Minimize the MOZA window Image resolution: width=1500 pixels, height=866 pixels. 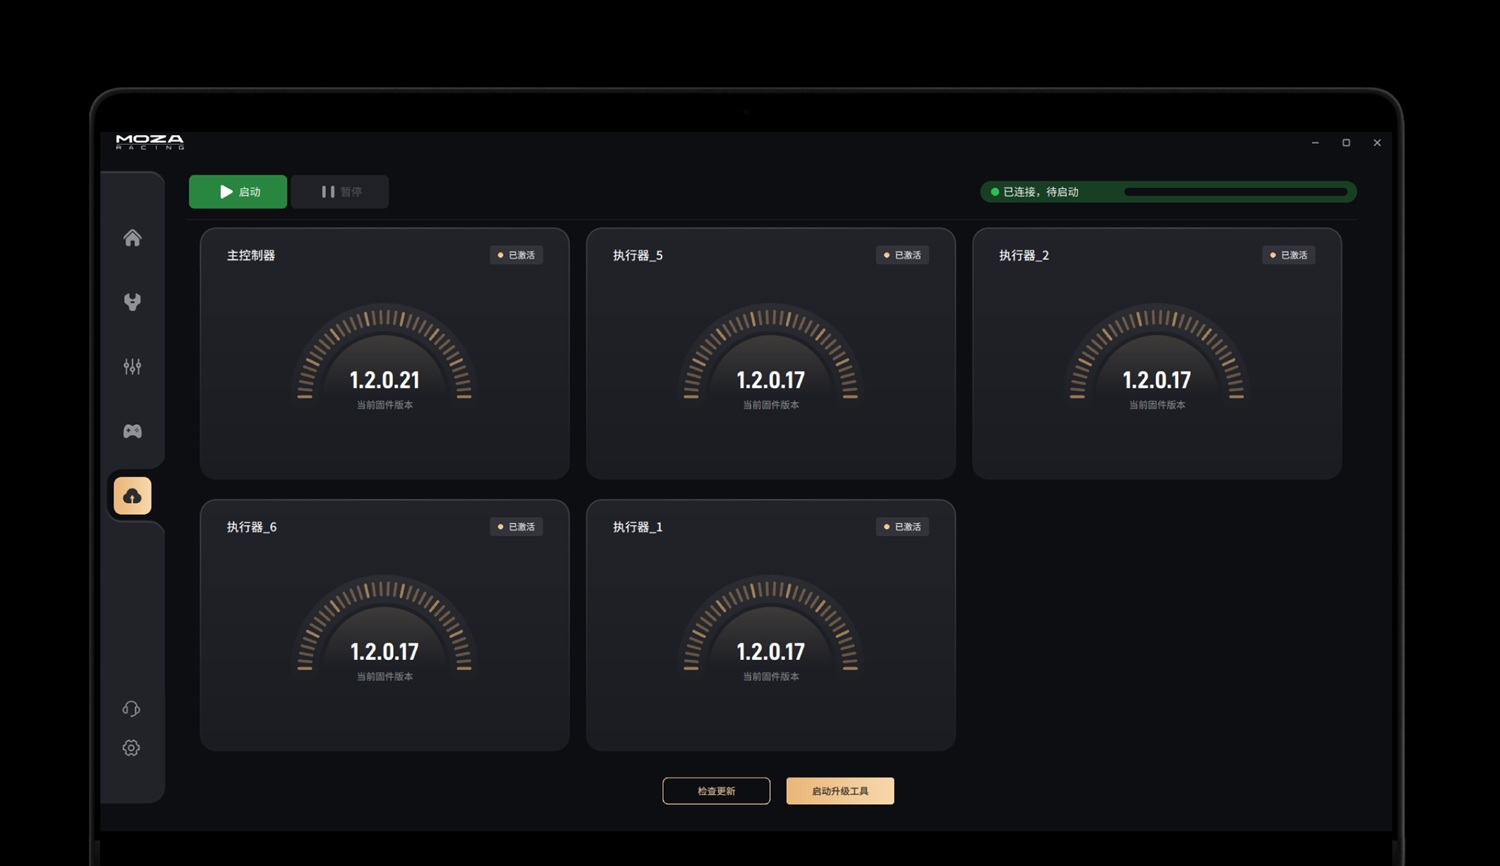1316,143
